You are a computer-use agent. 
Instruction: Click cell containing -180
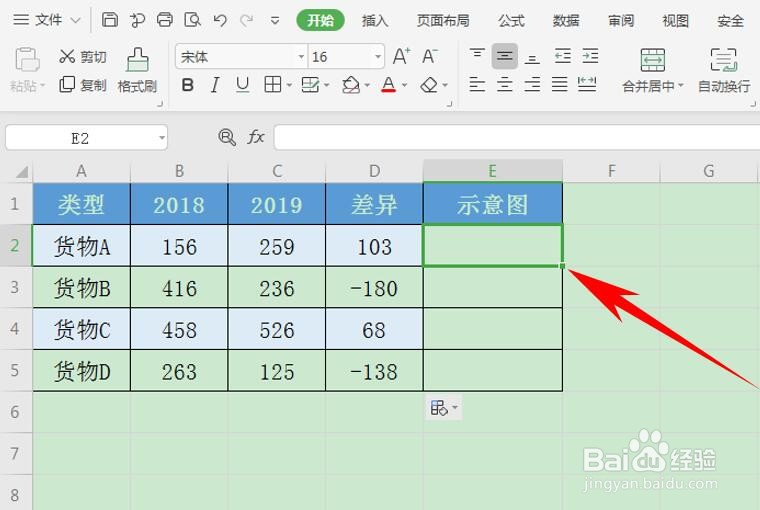tap(374, 288)
